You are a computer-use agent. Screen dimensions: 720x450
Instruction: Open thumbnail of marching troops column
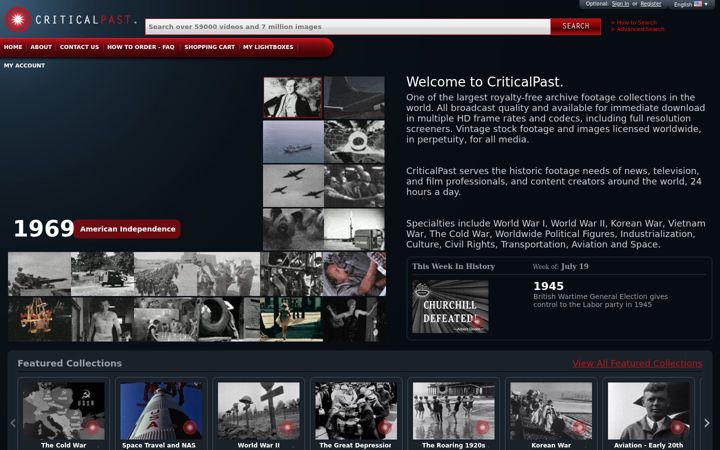(165, 274)
